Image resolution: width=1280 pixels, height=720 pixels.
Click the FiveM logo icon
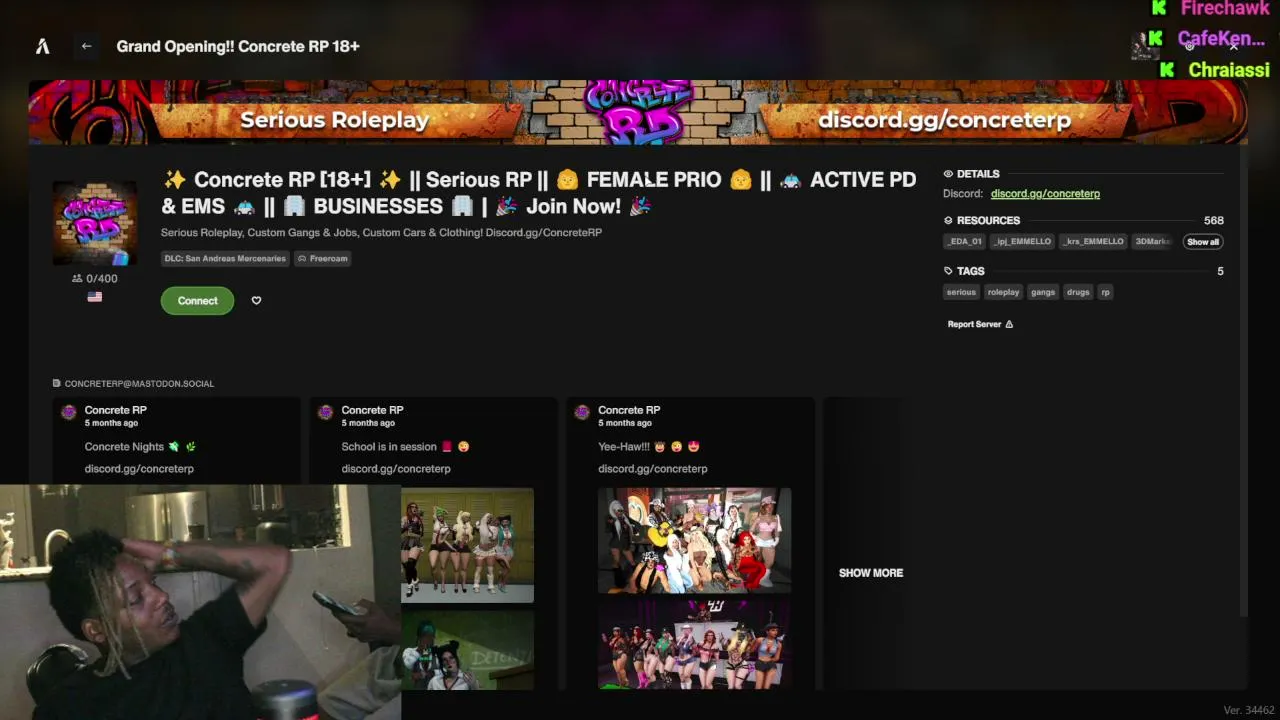(x=43, y=46)
